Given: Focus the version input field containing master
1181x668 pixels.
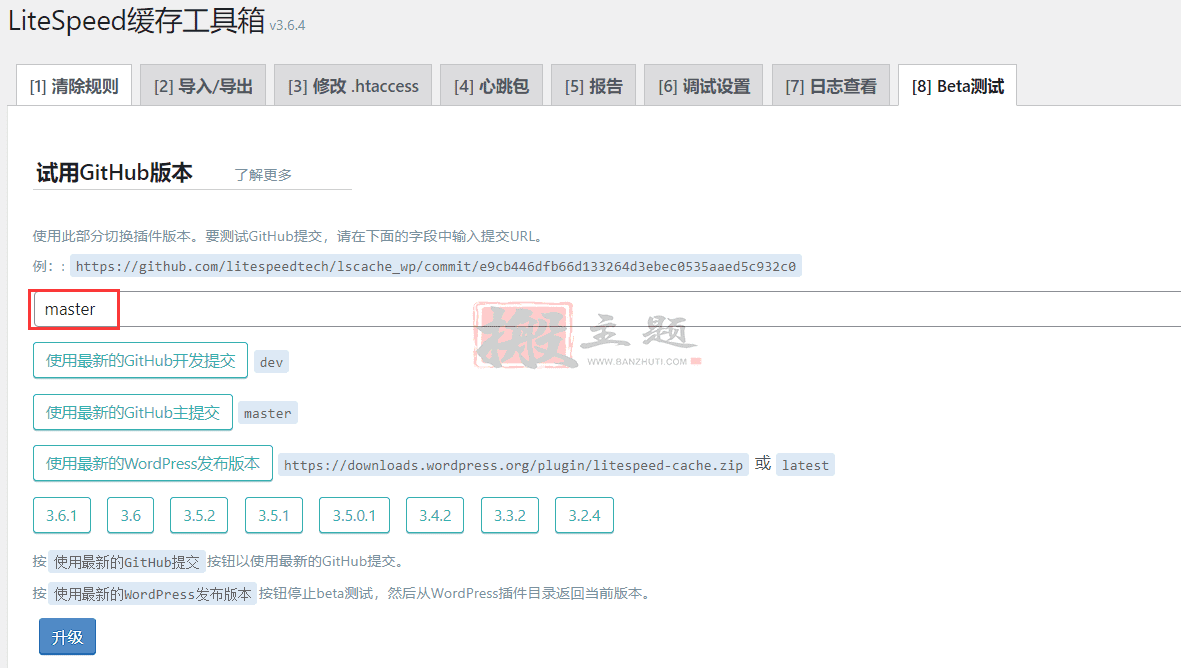Looking at the screenshot, I should [607, 309].
